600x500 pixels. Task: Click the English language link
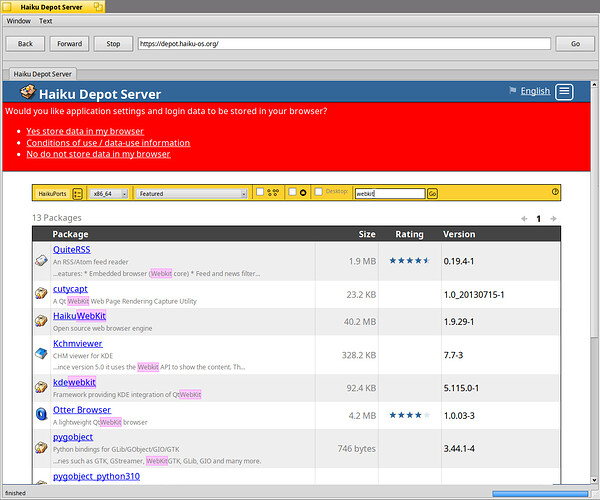(535, 91)
